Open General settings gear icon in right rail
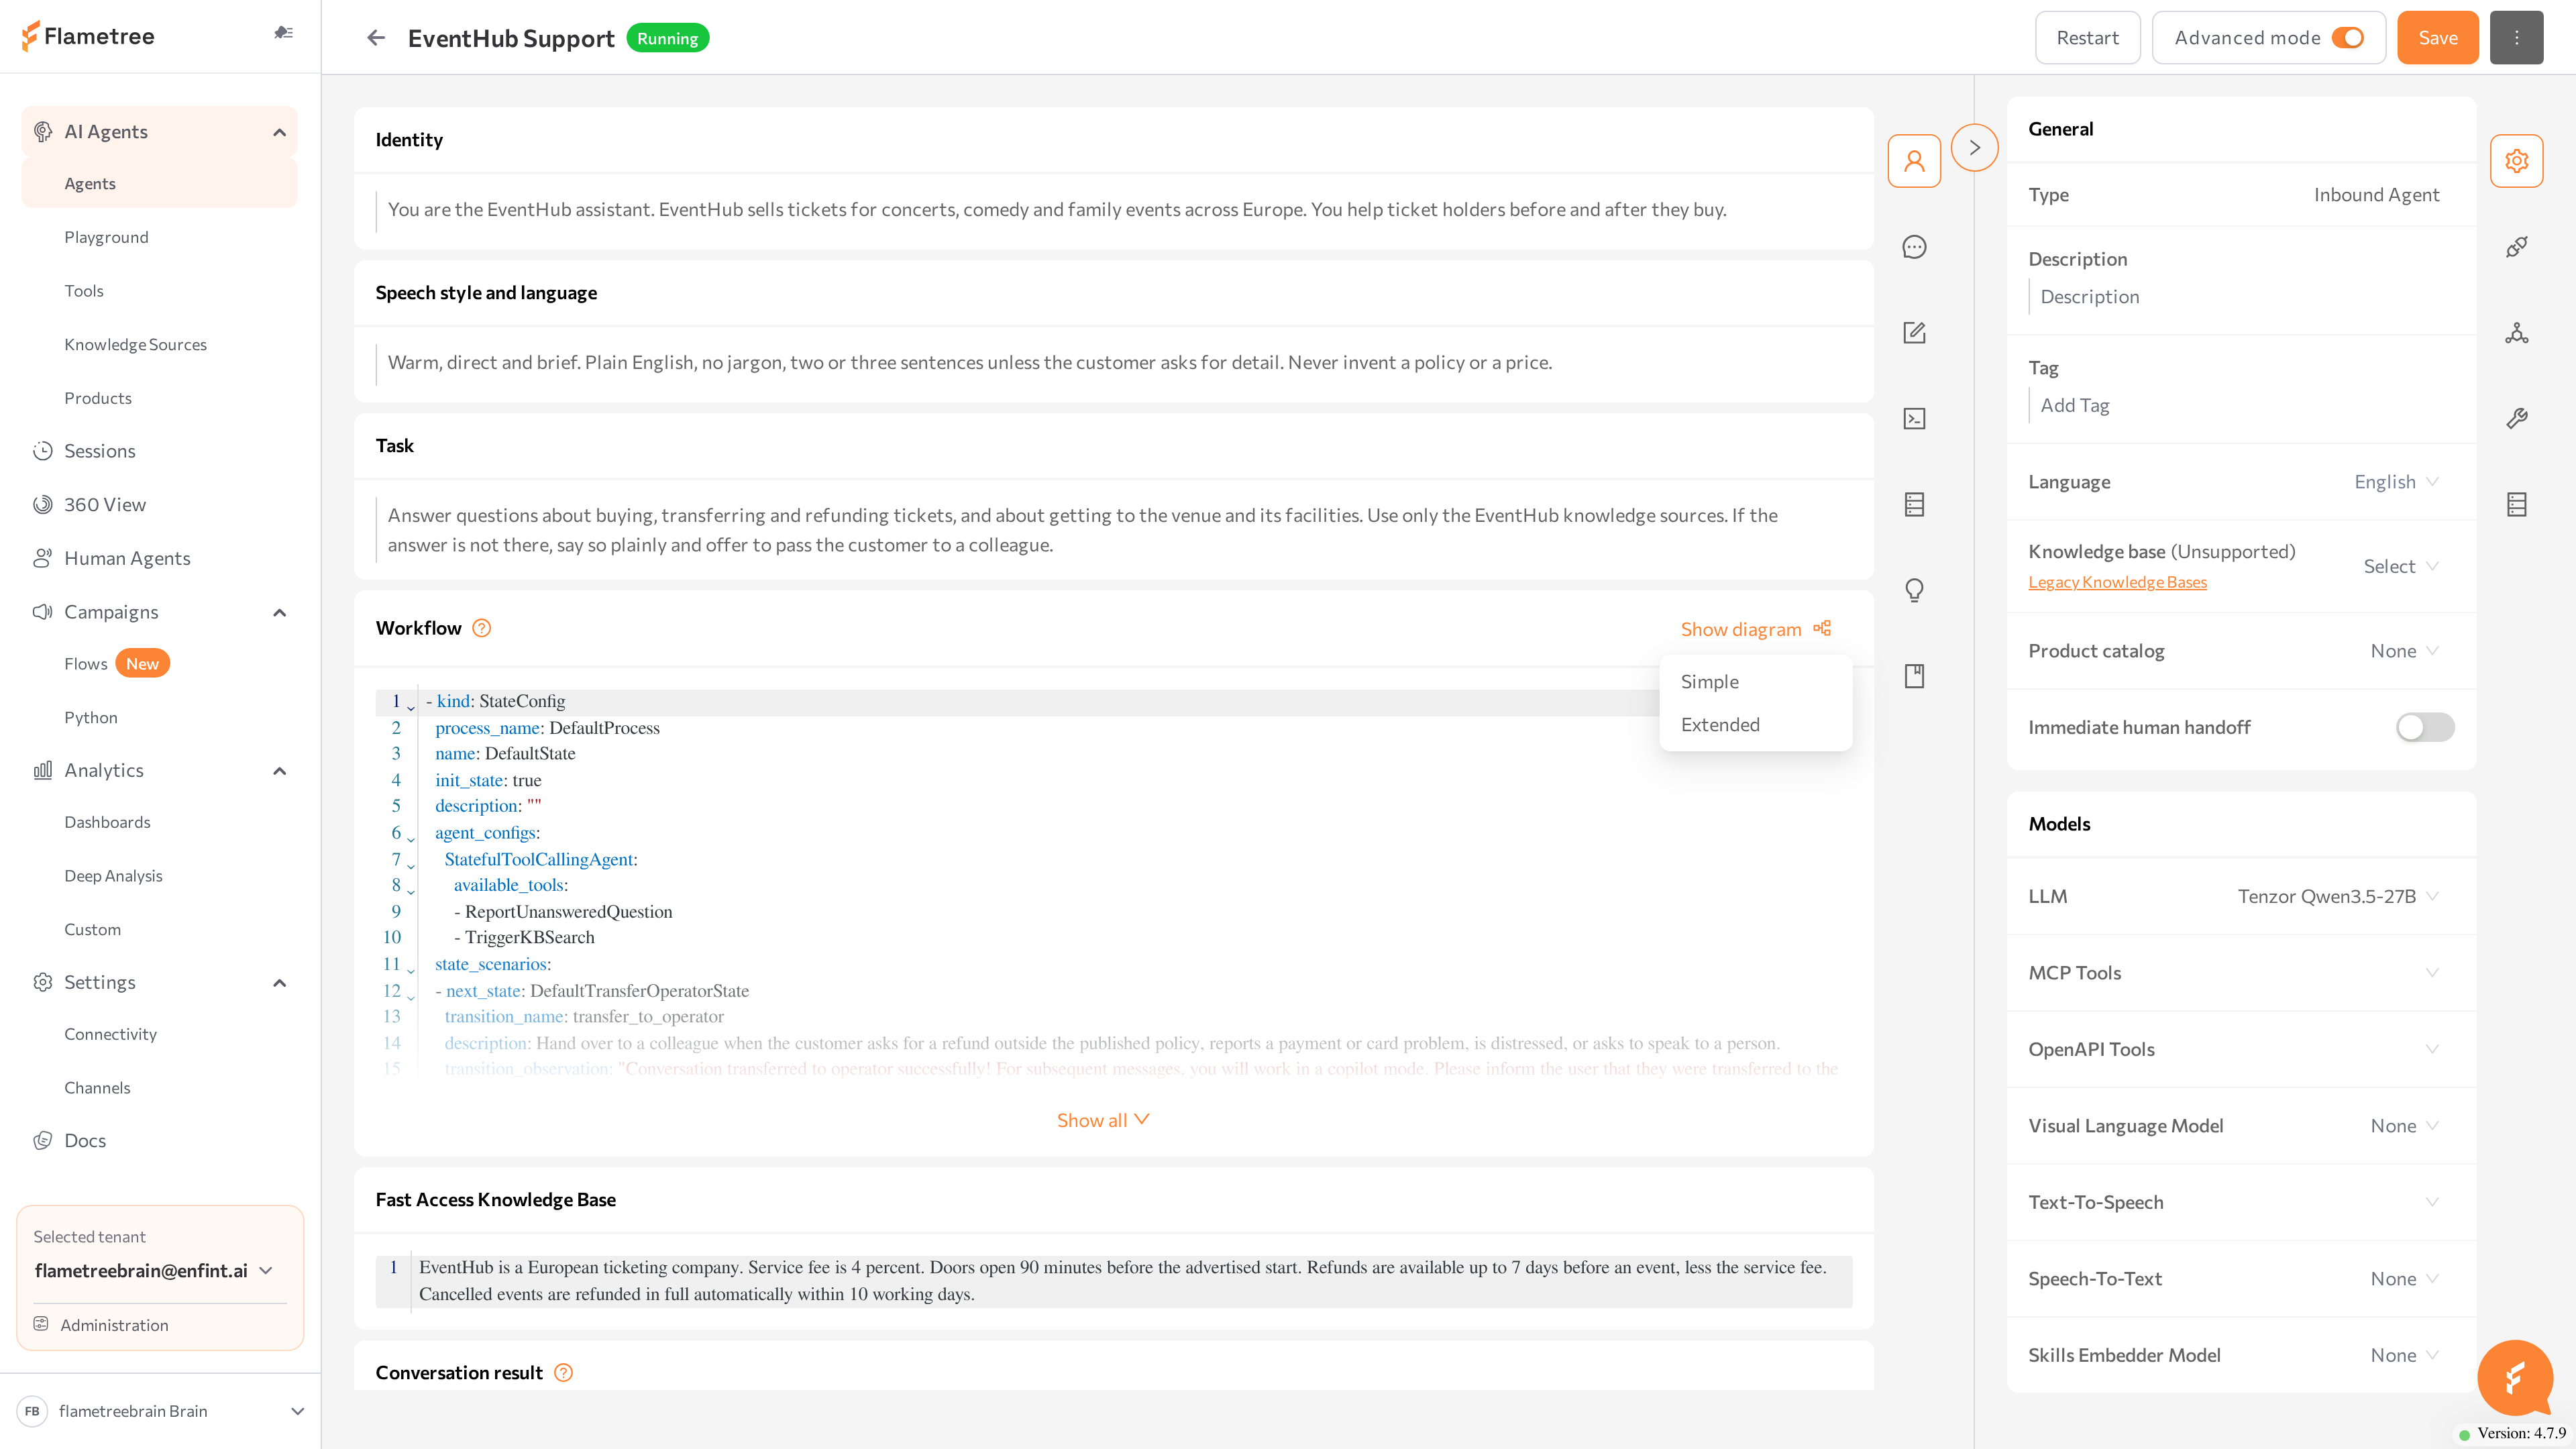 pyautogui.click(x=2516, y=161)
